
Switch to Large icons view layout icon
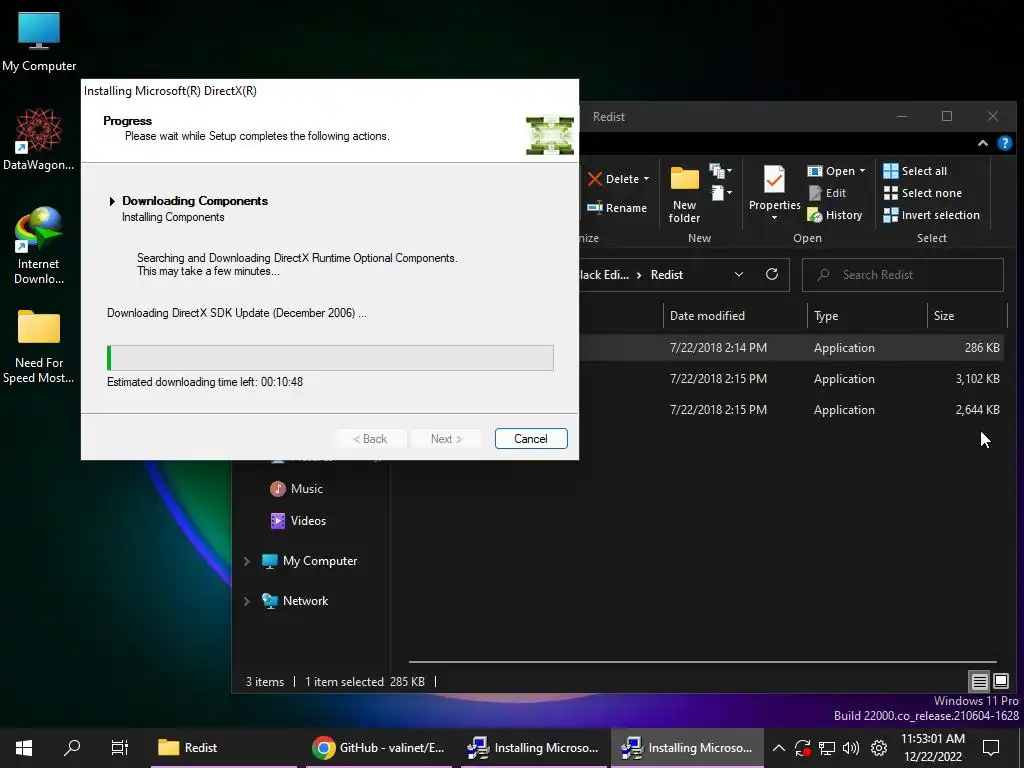pos(1000,682)
